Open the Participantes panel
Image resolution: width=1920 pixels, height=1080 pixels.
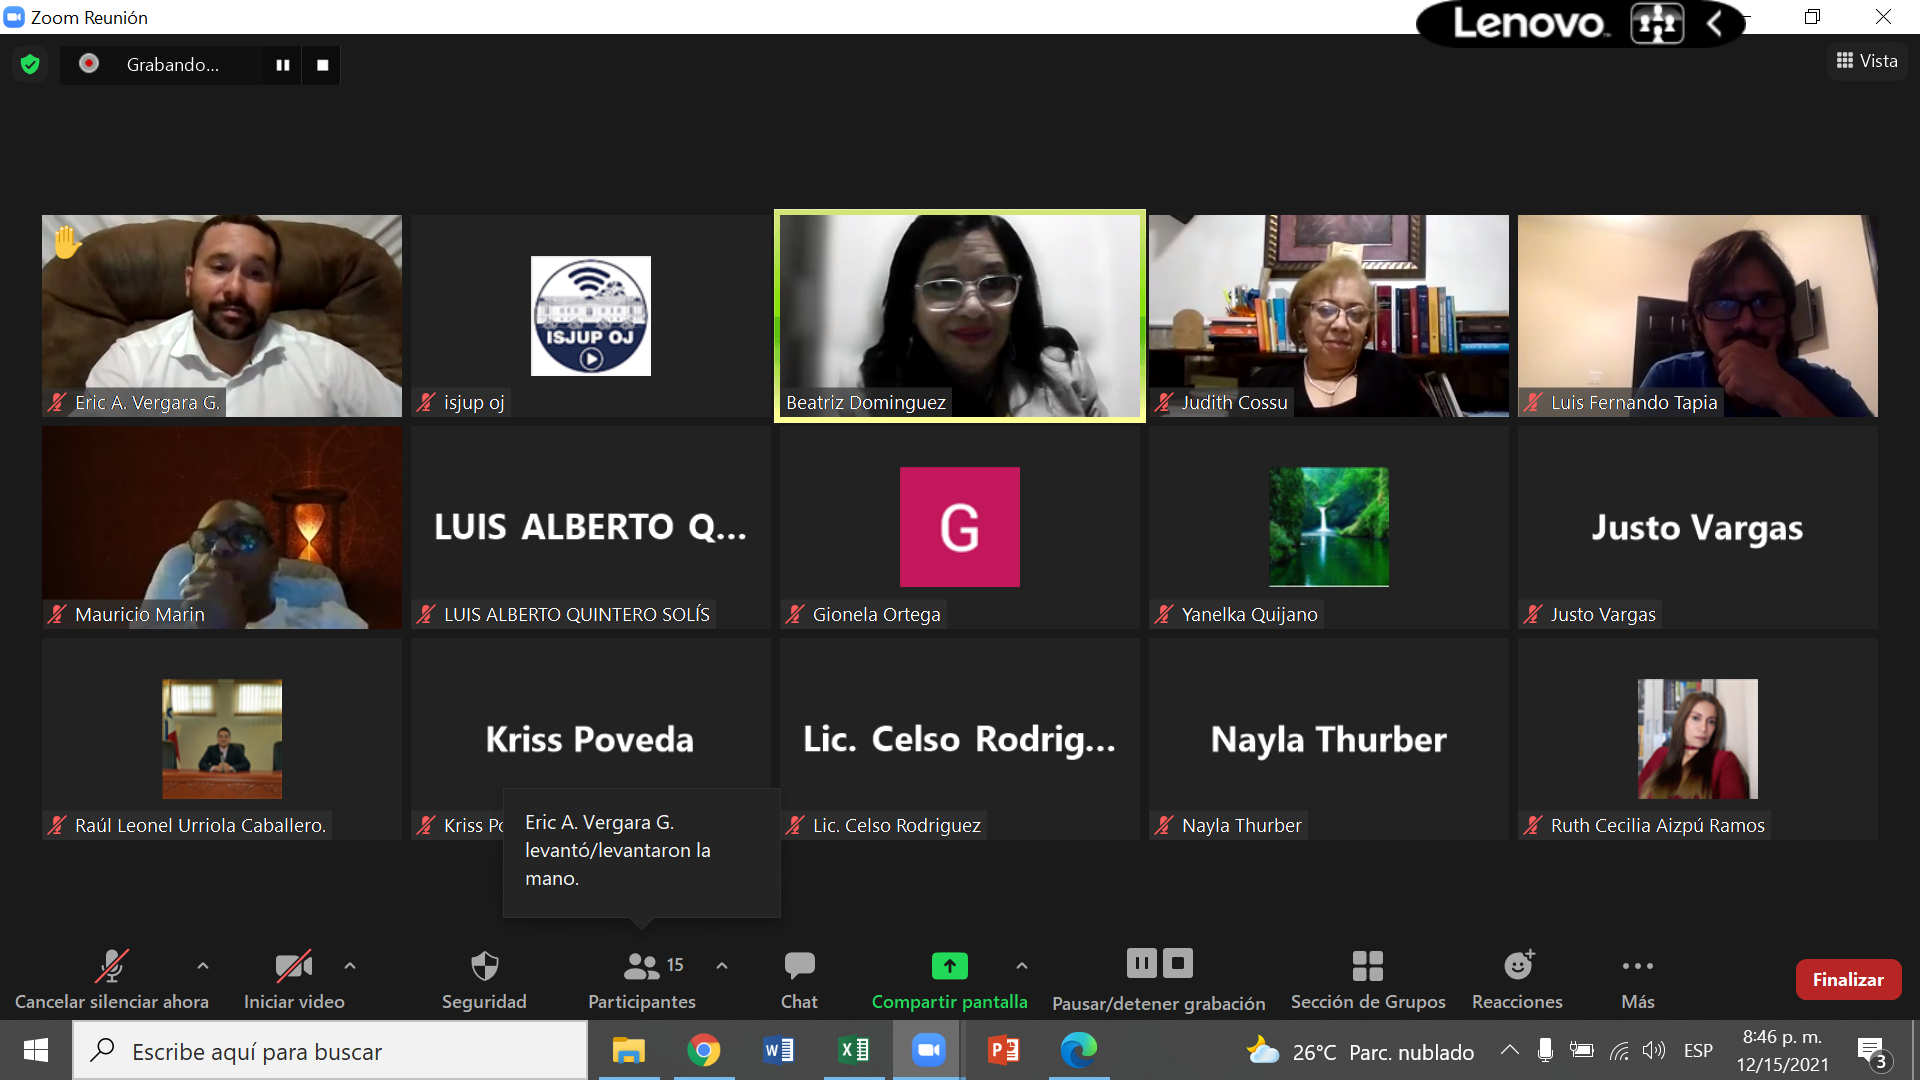coord(642,980)
